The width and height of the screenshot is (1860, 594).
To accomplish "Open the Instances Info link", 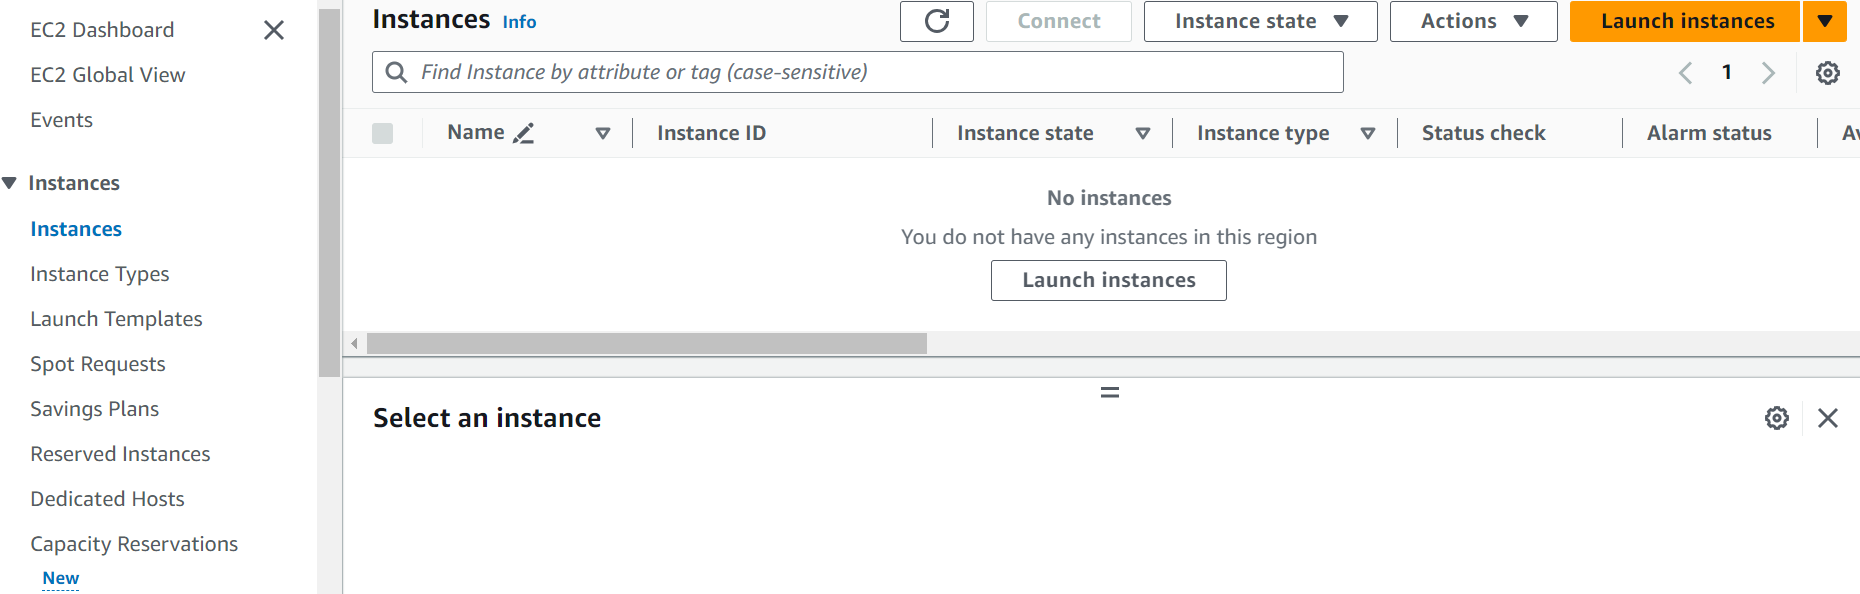I will point(519,22).
